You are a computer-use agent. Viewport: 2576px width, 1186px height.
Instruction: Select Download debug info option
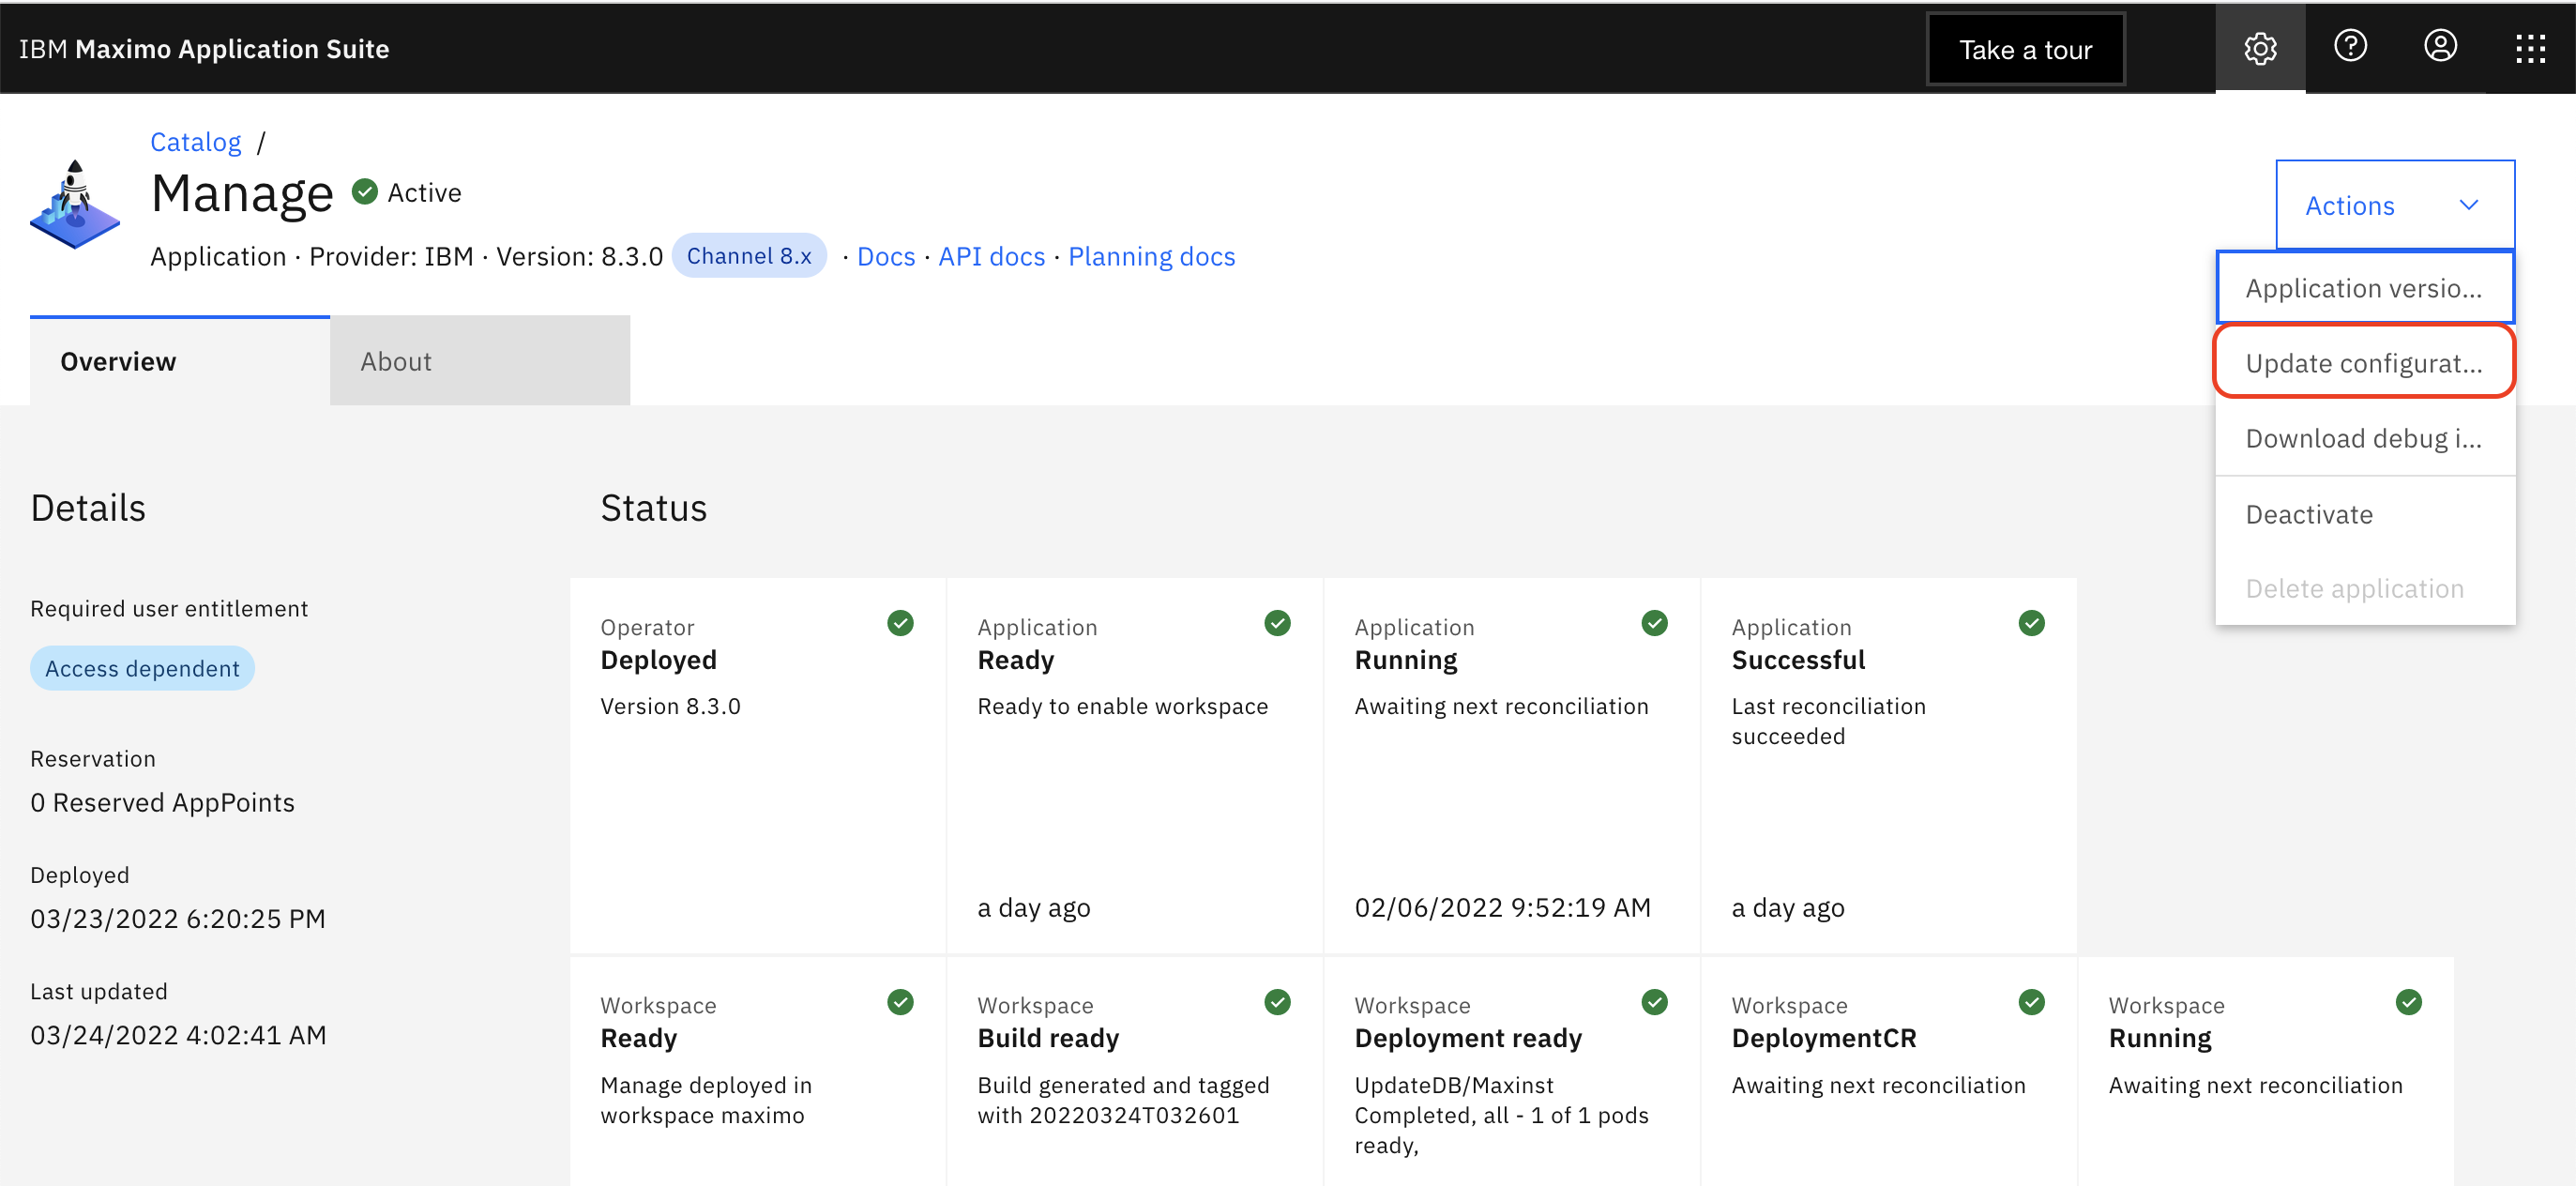(2363, 438)
